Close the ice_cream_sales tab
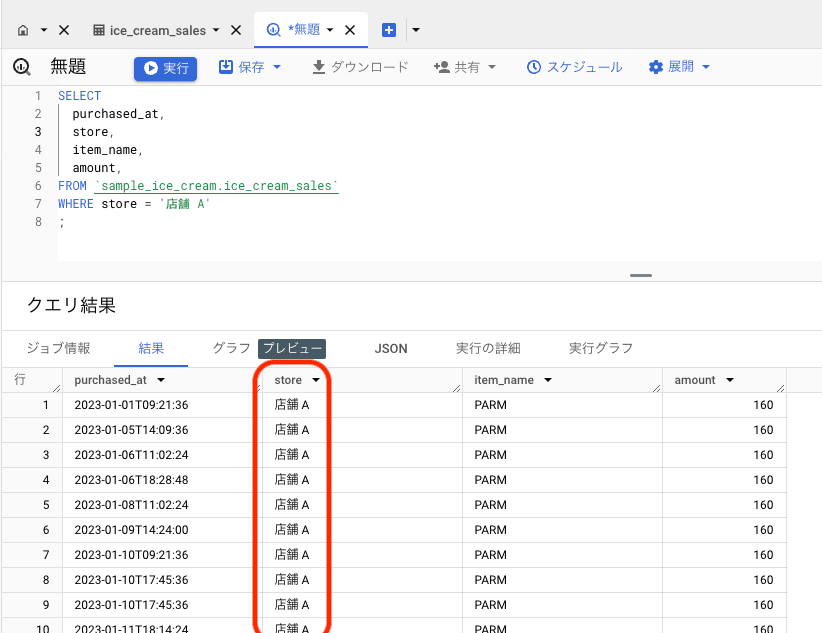This screenshot has width=822, height=633. pos(236,30)
